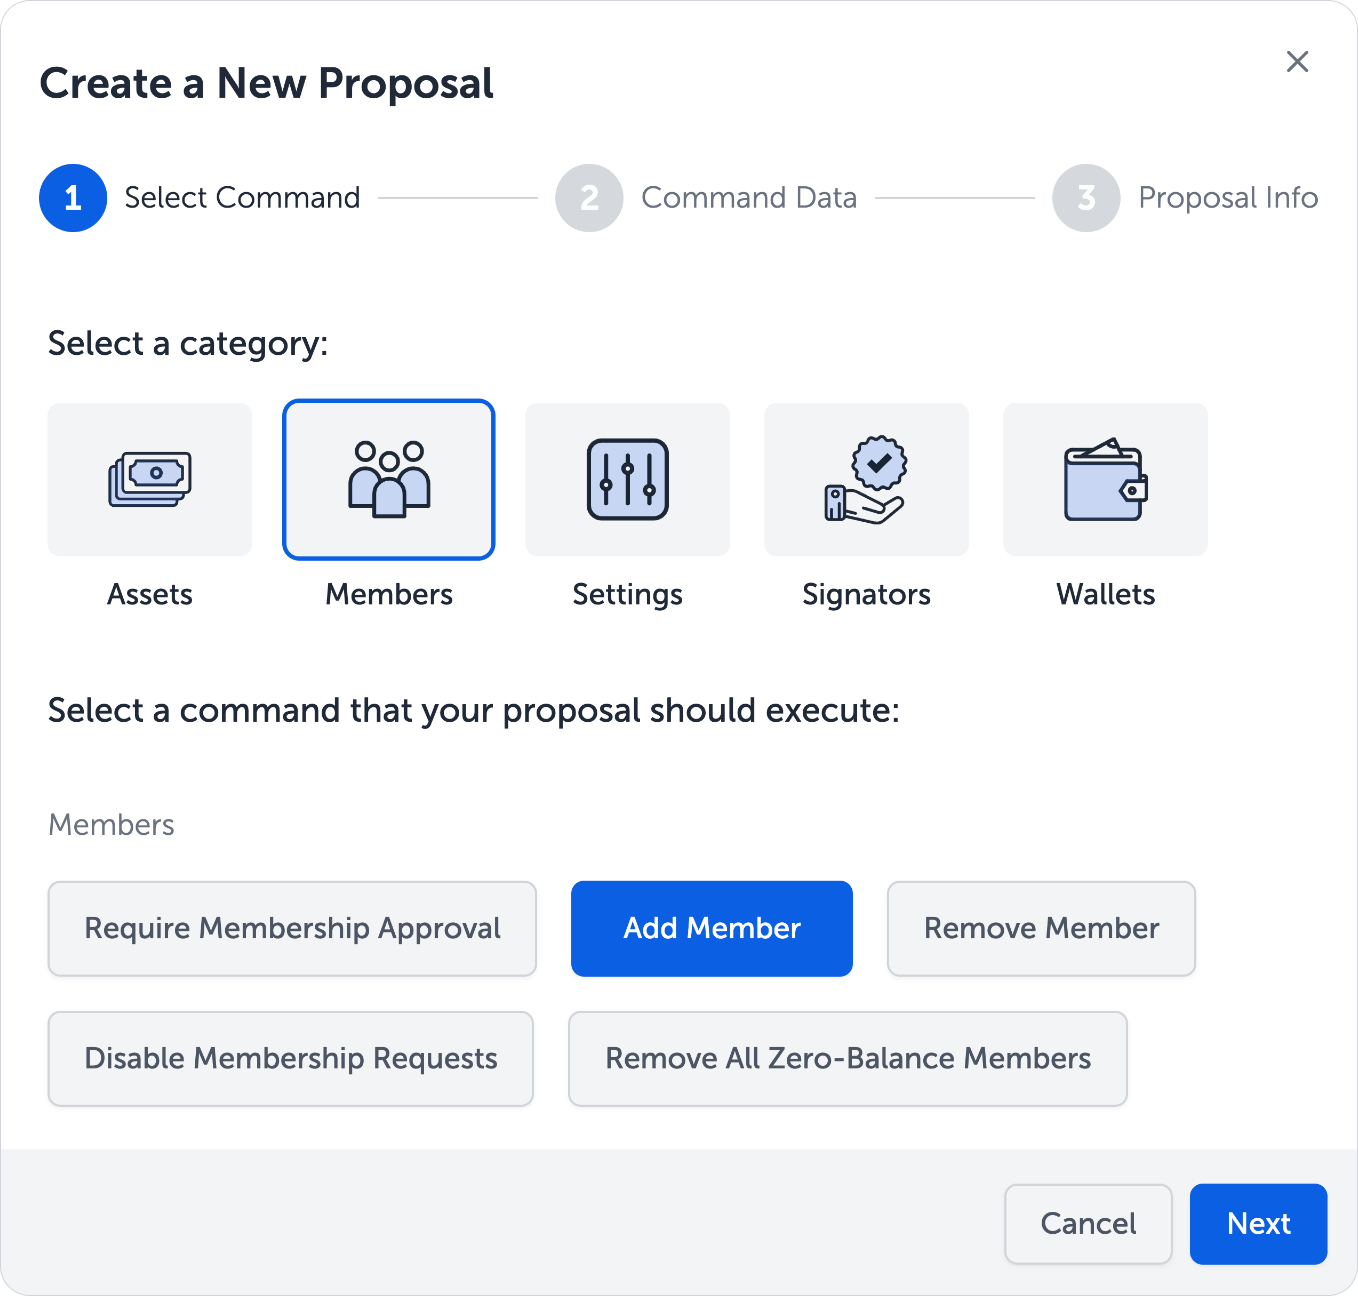Pick the Settings sliders icon
This screenshot has width=1358, height=1296.
627,480
